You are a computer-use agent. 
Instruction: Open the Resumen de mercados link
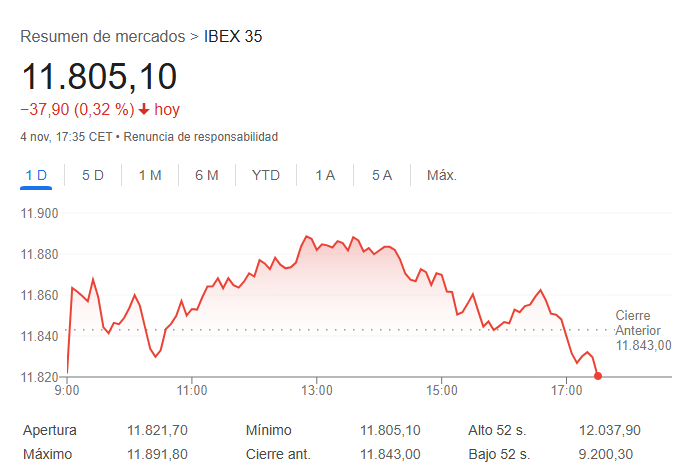(x=103, y=37)
